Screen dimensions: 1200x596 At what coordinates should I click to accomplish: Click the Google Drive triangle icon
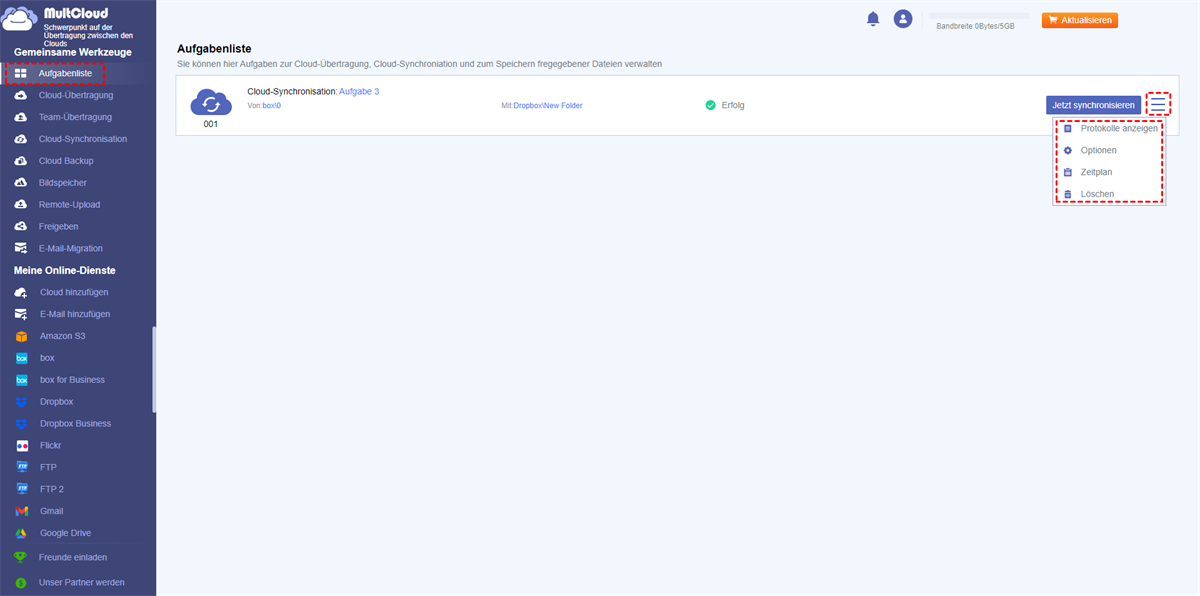coord(21,533)
